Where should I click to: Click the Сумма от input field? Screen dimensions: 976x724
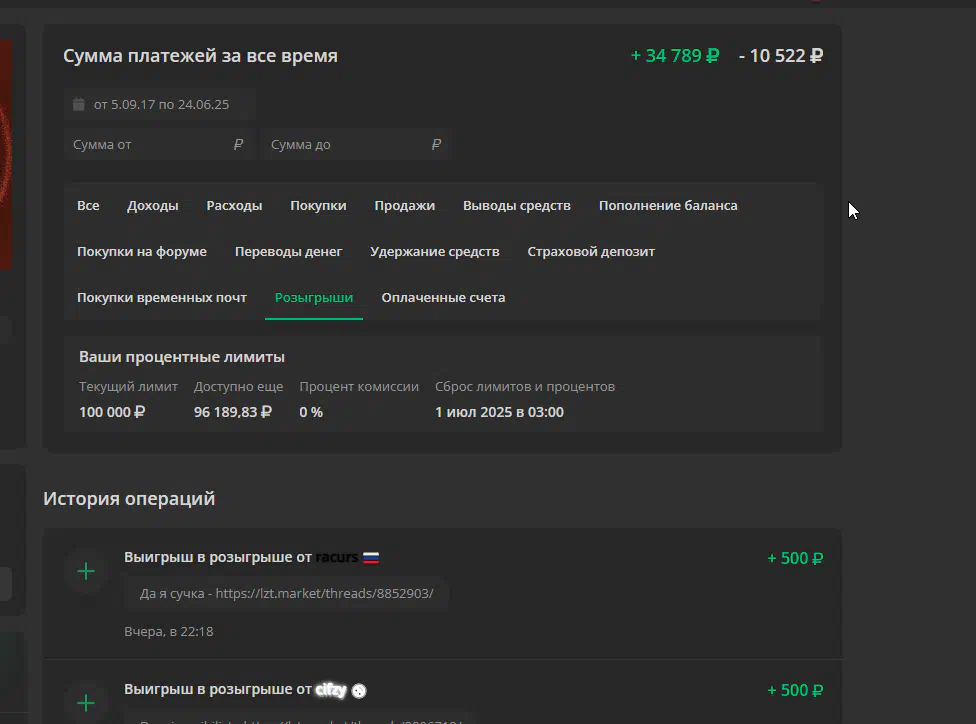click(159, 144)
